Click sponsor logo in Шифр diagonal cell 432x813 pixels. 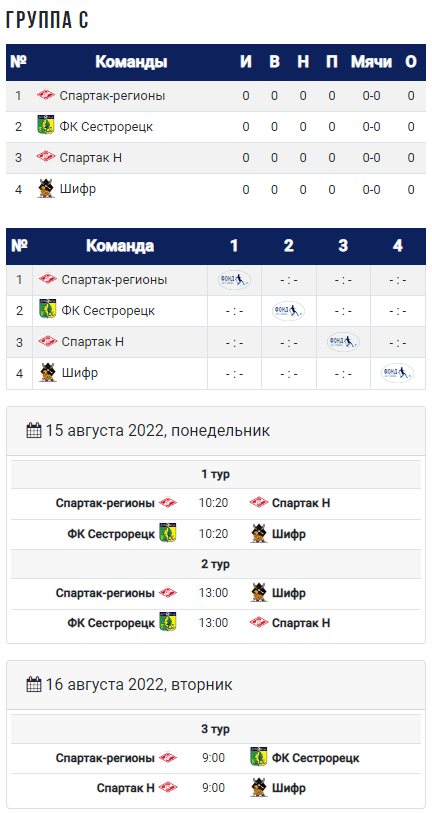(397, 373)
